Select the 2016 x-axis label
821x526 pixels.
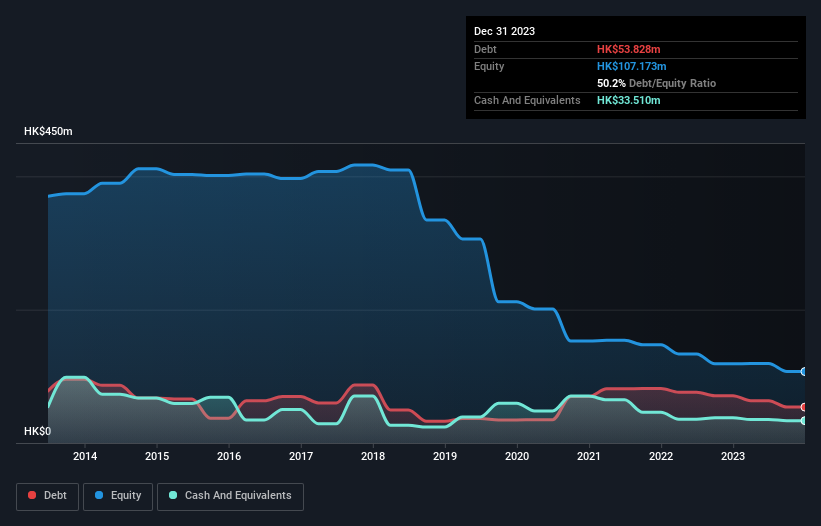pos(229,456)
